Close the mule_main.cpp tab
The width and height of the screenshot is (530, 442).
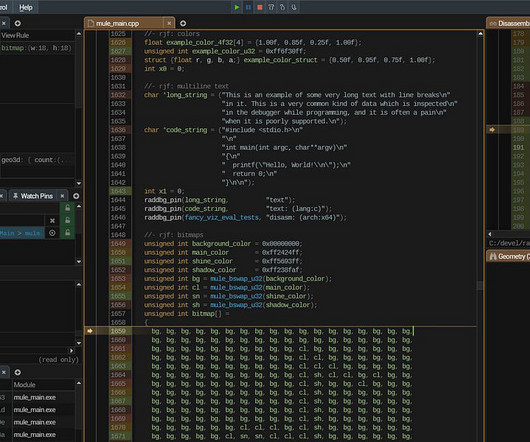pyautogui.click(x=169, y=23)
